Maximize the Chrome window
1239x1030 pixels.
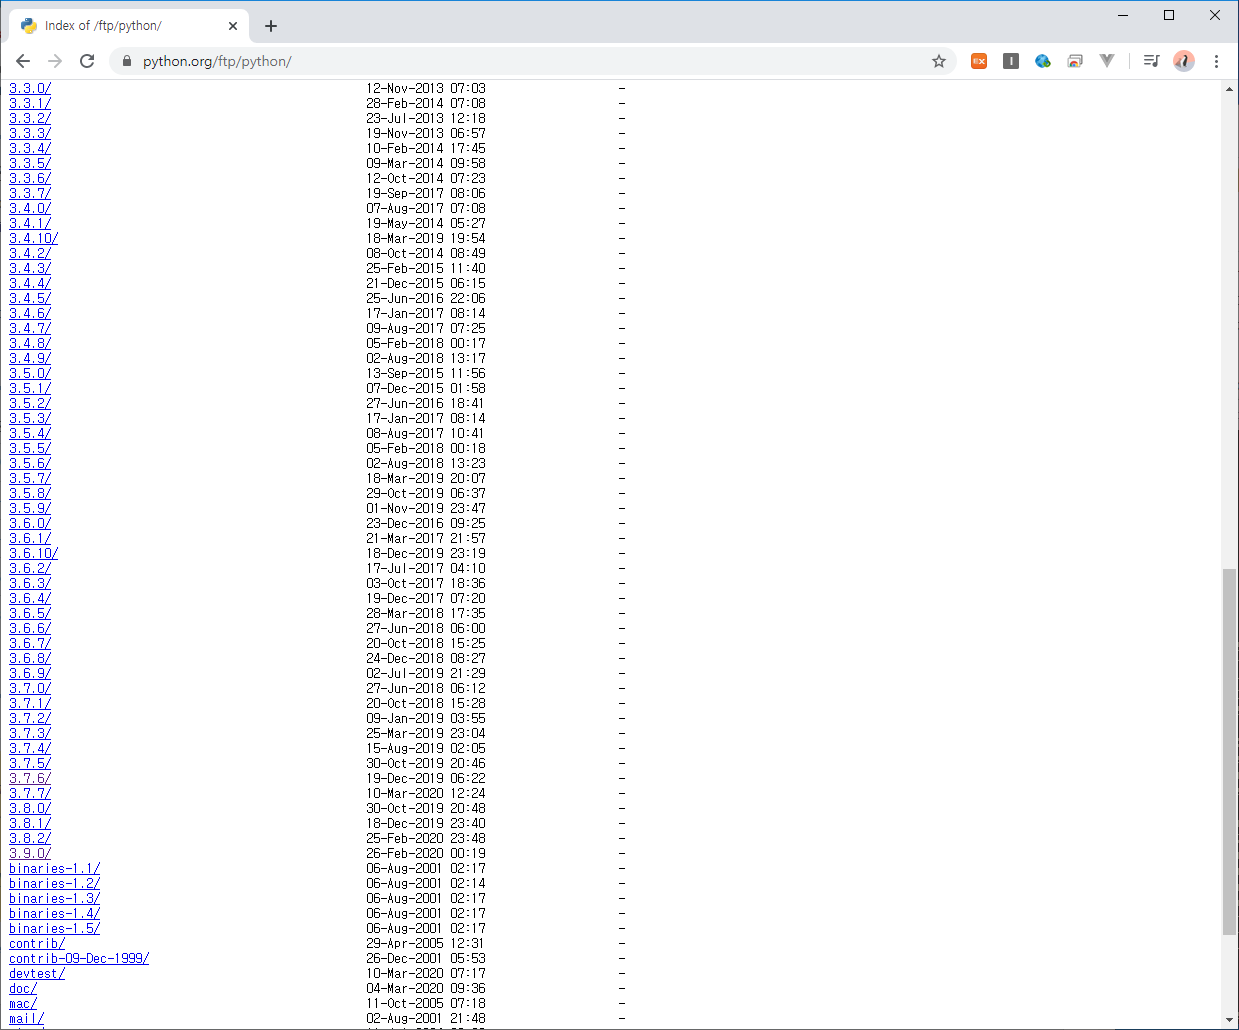(1169, 15)
